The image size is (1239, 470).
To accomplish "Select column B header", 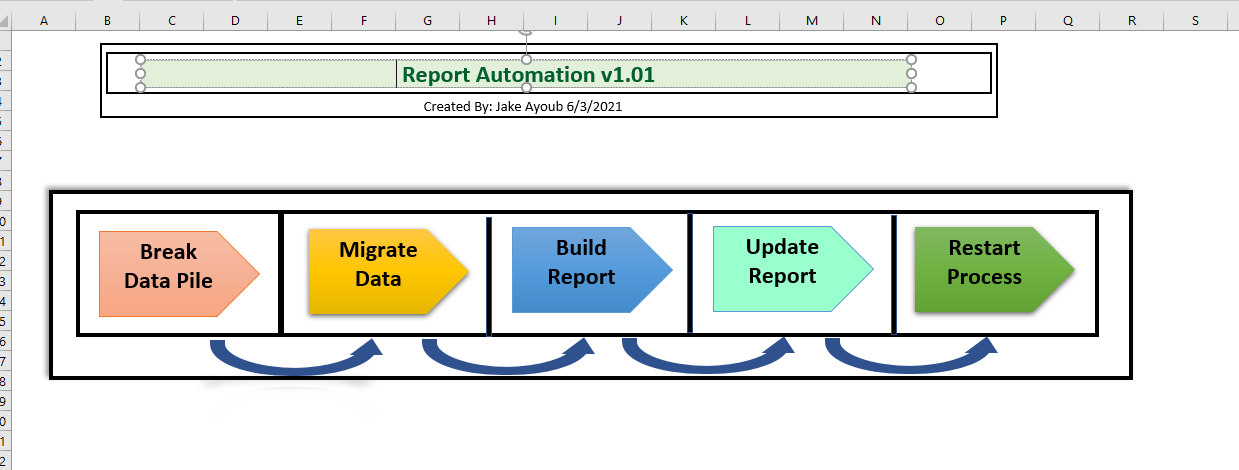I will coord(108,20).
